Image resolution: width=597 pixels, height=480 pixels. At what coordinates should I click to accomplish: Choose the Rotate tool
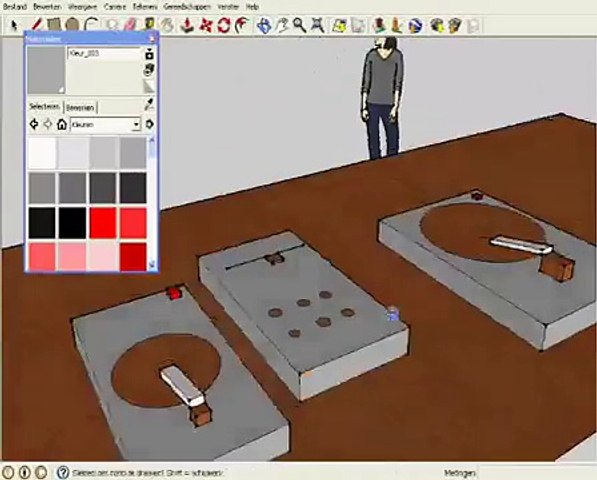coord(224,25)
